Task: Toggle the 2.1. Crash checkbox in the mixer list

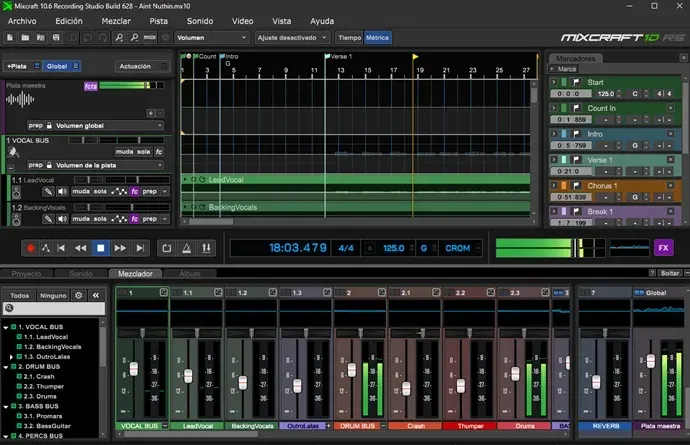Action: coord(19,376)
